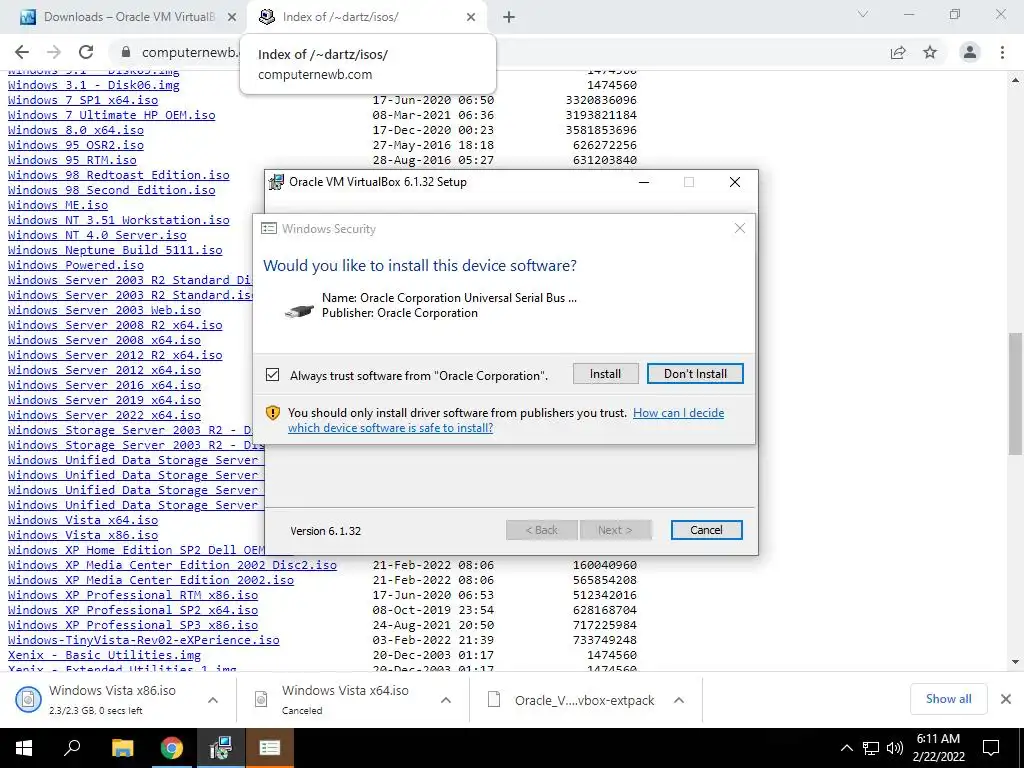The image size is (1024, 768).
Task: Show all downloads
Action: coord(948,699)
